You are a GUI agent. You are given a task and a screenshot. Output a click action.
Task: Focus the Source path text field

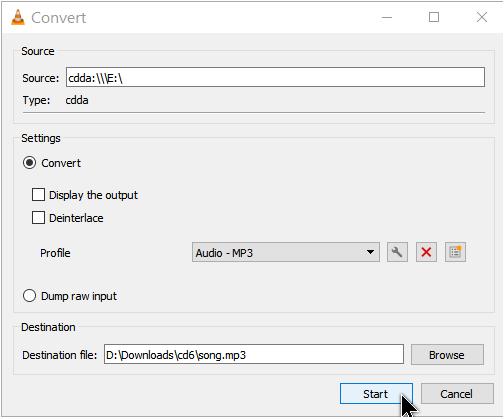click(x=275, y=77)
